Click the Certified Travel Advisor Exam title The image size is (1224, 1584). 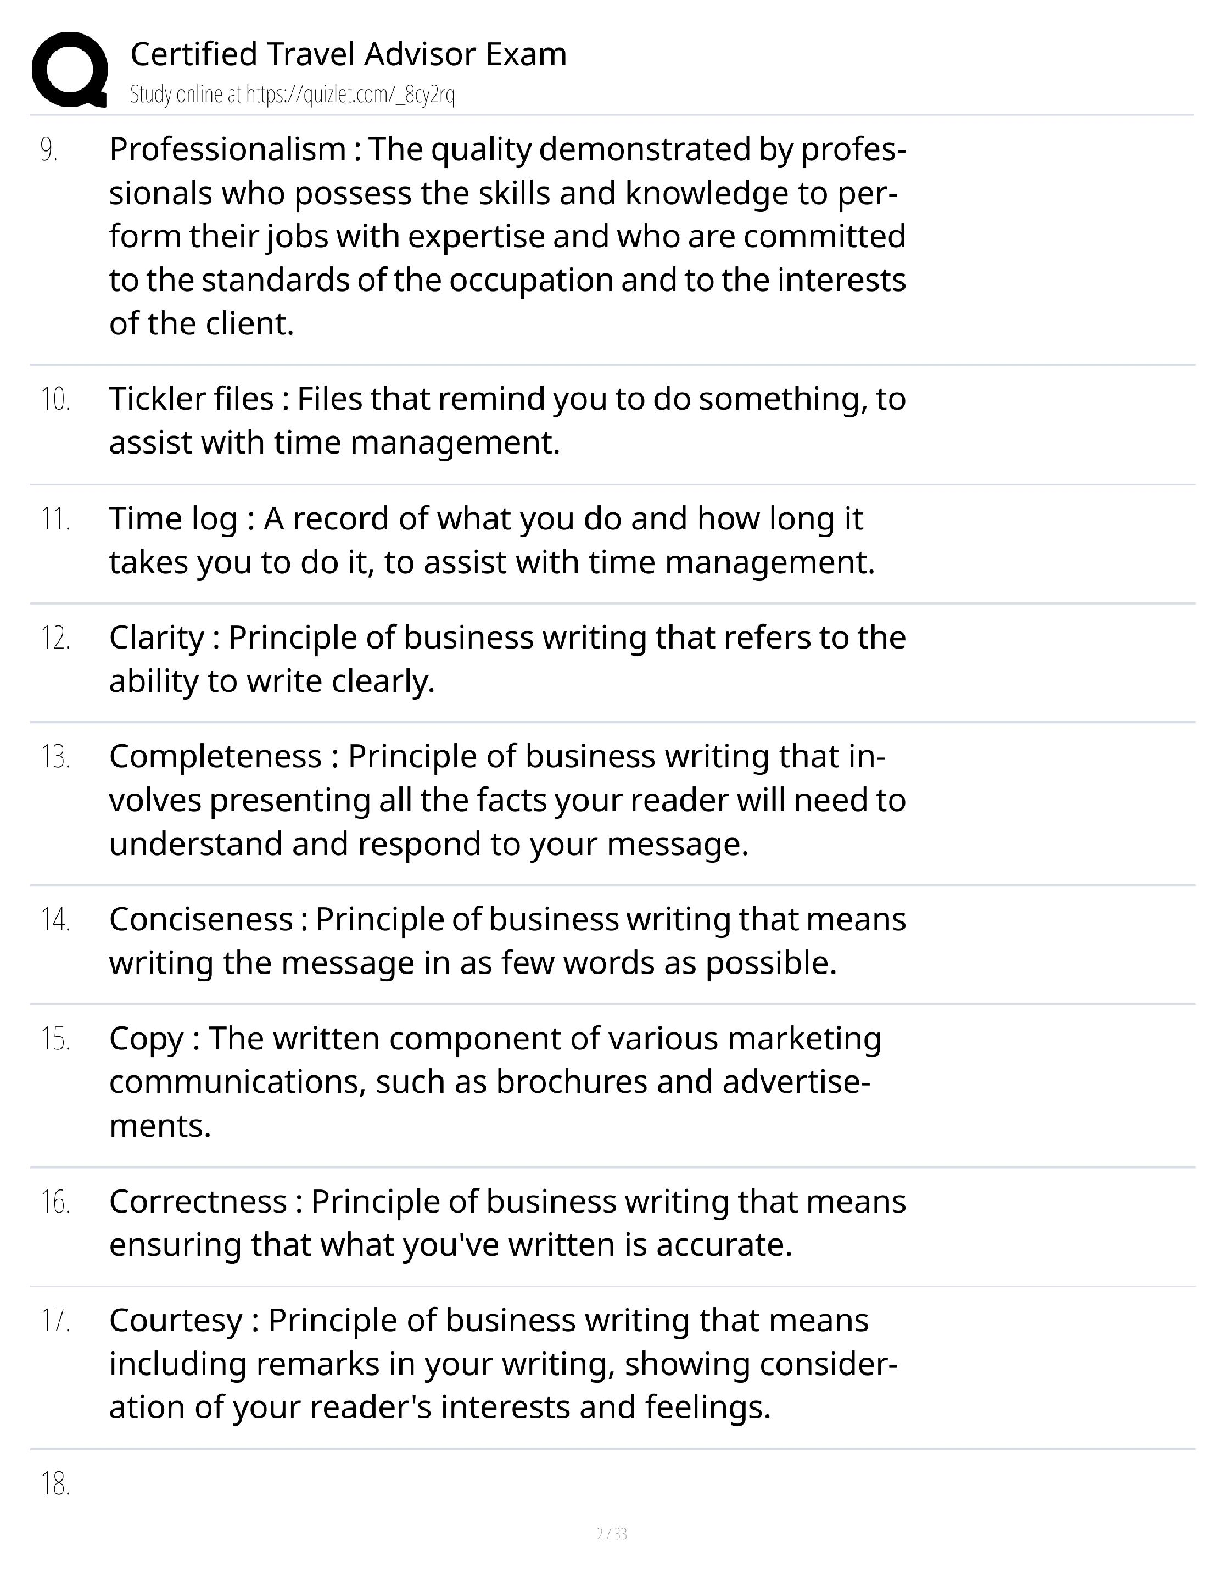[x=348, y=54]
